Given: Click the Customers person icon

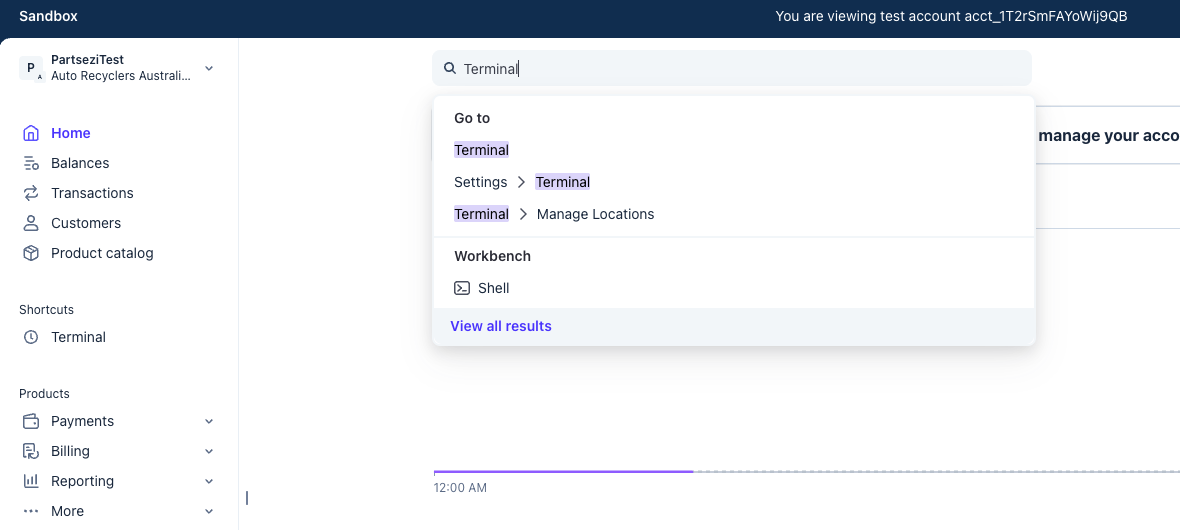Looking at the screenshot, I should [x=31, y=223].
